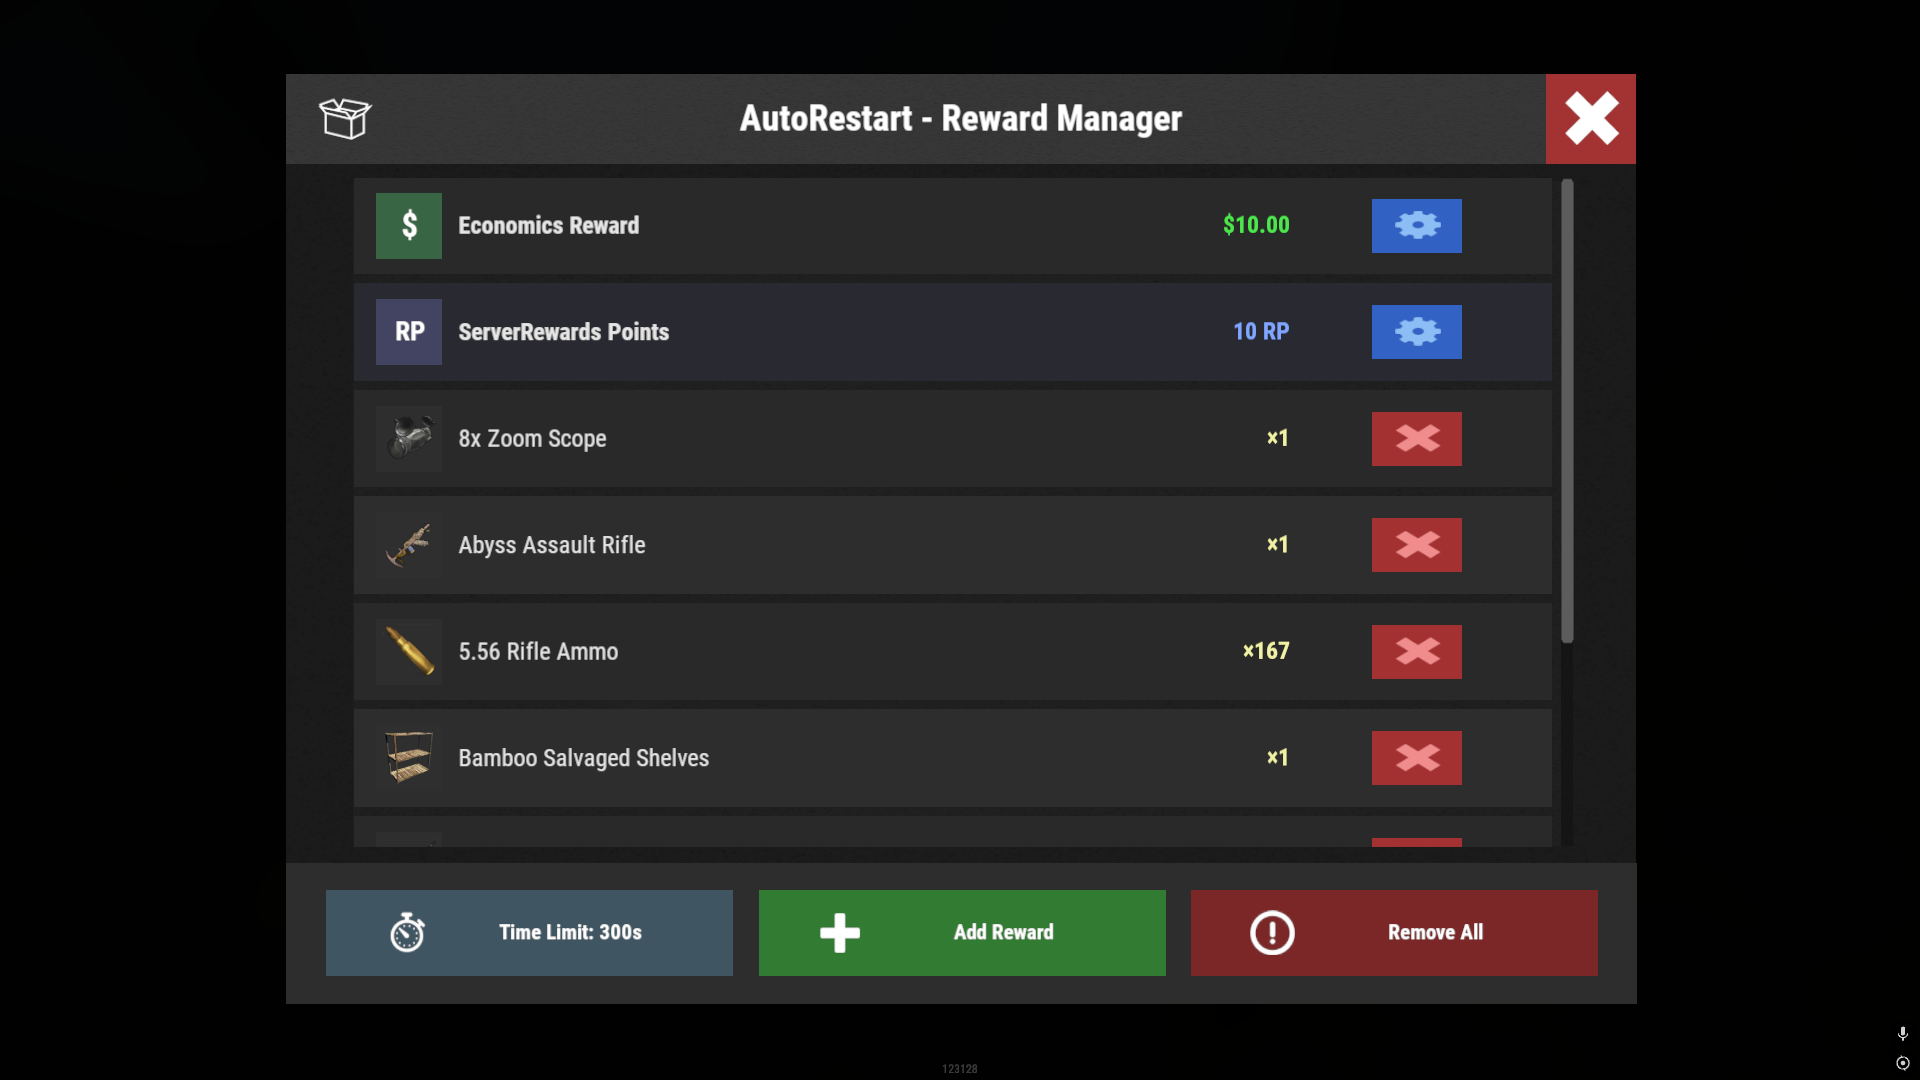The image size is (1920, 1080).
Task: Remove the 5.56 Rifle Ammo reward
Action: 1416,652
